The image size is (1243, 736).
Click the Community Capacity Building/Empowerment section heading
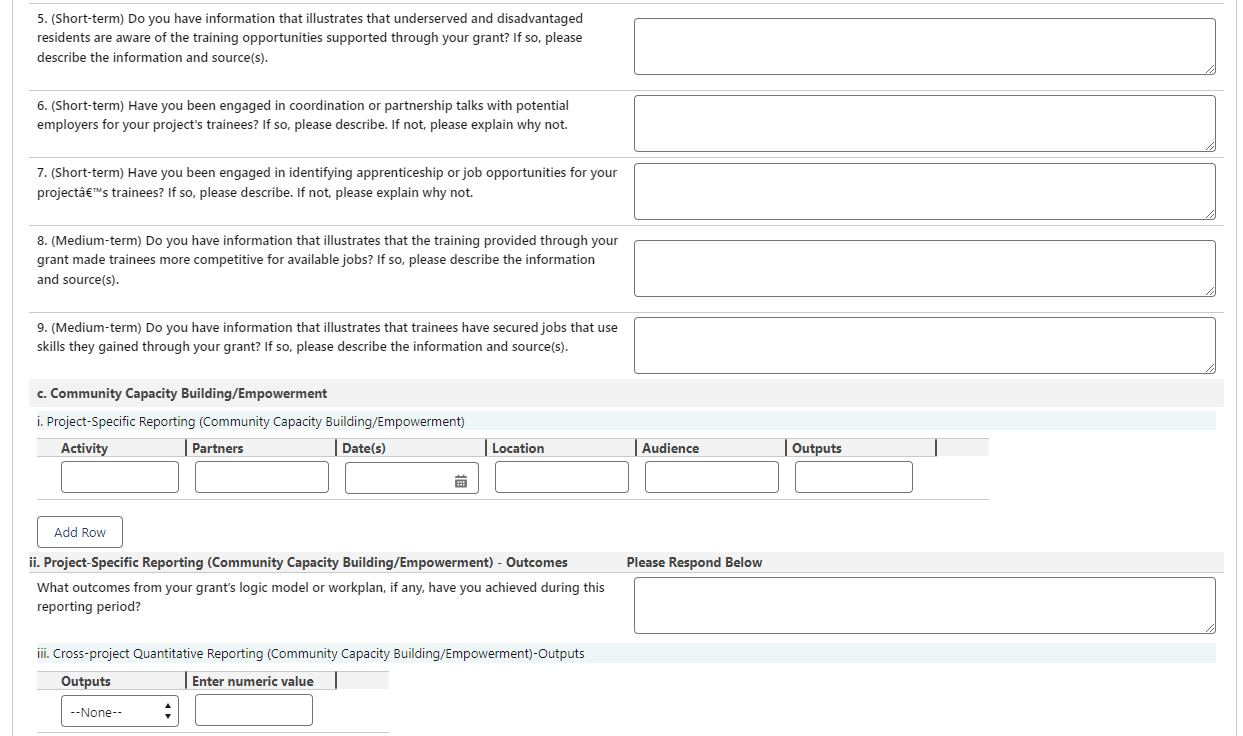182,393
